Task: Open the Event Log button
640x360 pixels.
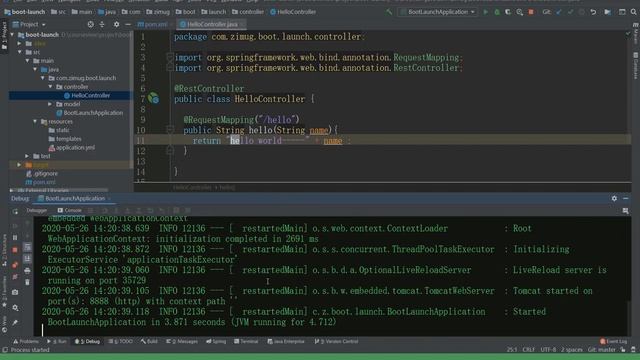Action: click(614, 342)
